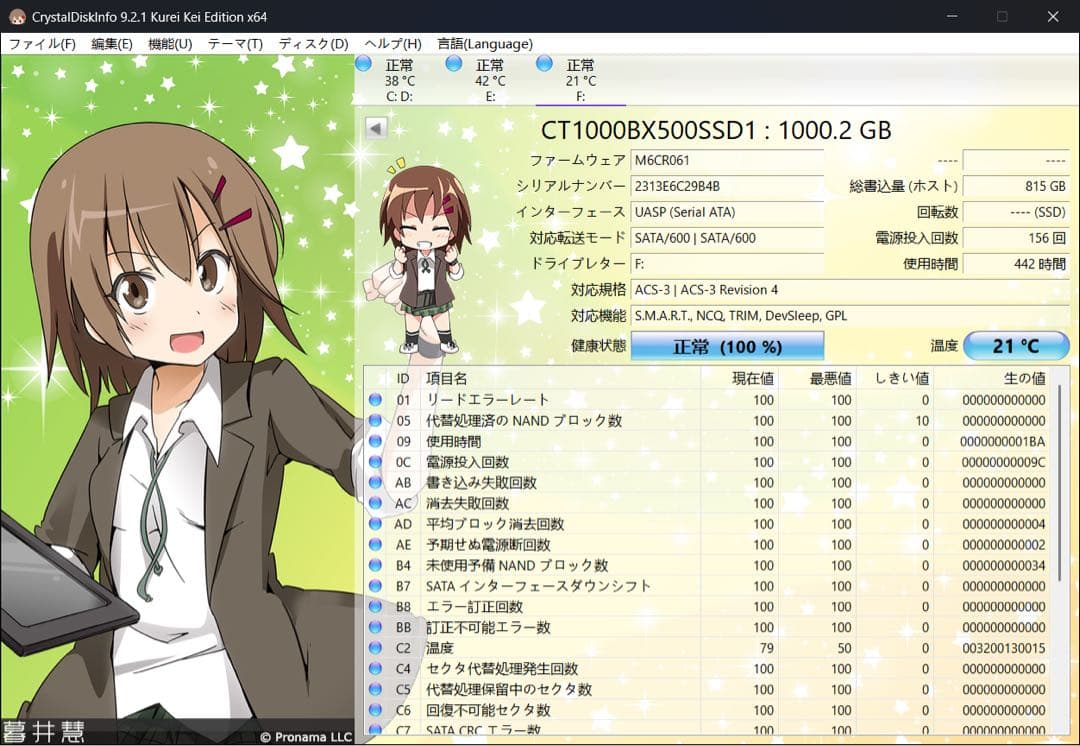
Task: Click the firmware field M6CR061
Action: 727,160
